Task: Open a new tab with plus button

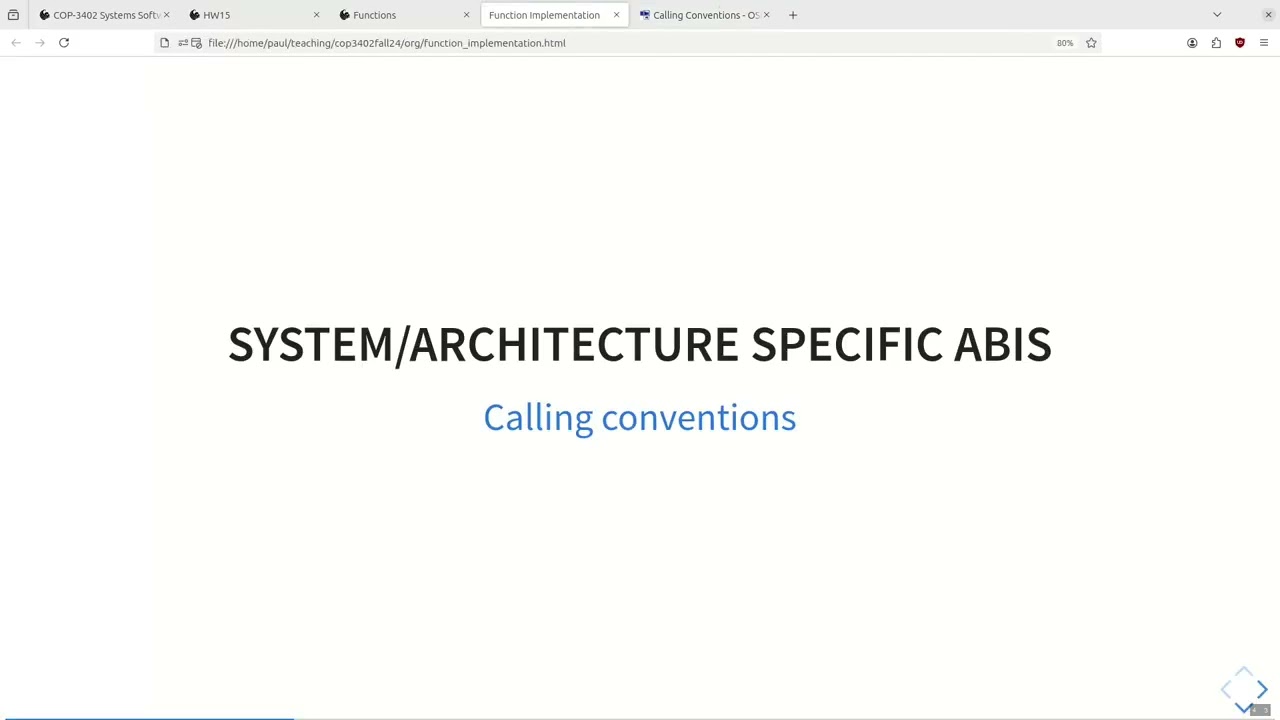Action: point(792,15)
